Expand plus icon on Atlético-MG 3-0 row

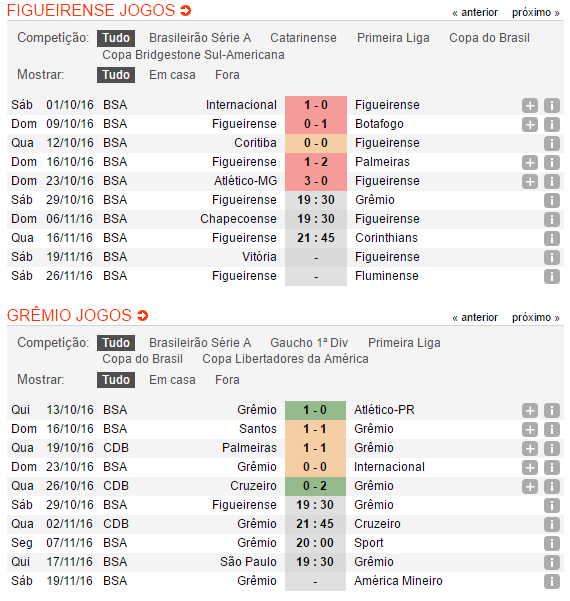(529, 181)
